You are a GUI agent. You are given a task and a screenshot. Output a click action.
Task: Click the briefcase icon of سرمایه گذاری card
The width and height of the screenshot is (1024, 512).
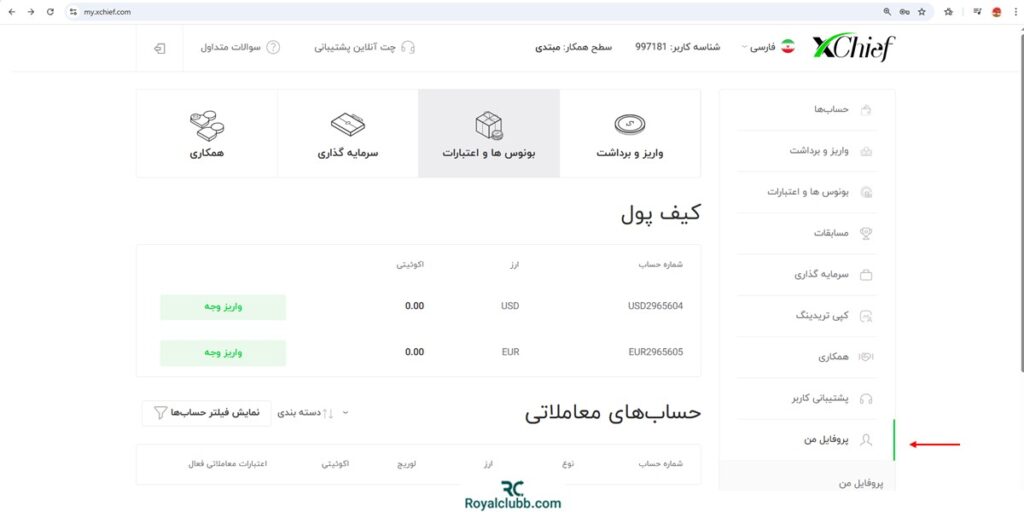point(347,123)
